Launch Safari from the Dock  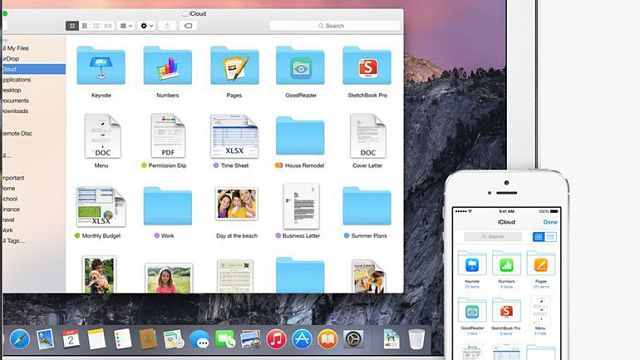point(20,339)
